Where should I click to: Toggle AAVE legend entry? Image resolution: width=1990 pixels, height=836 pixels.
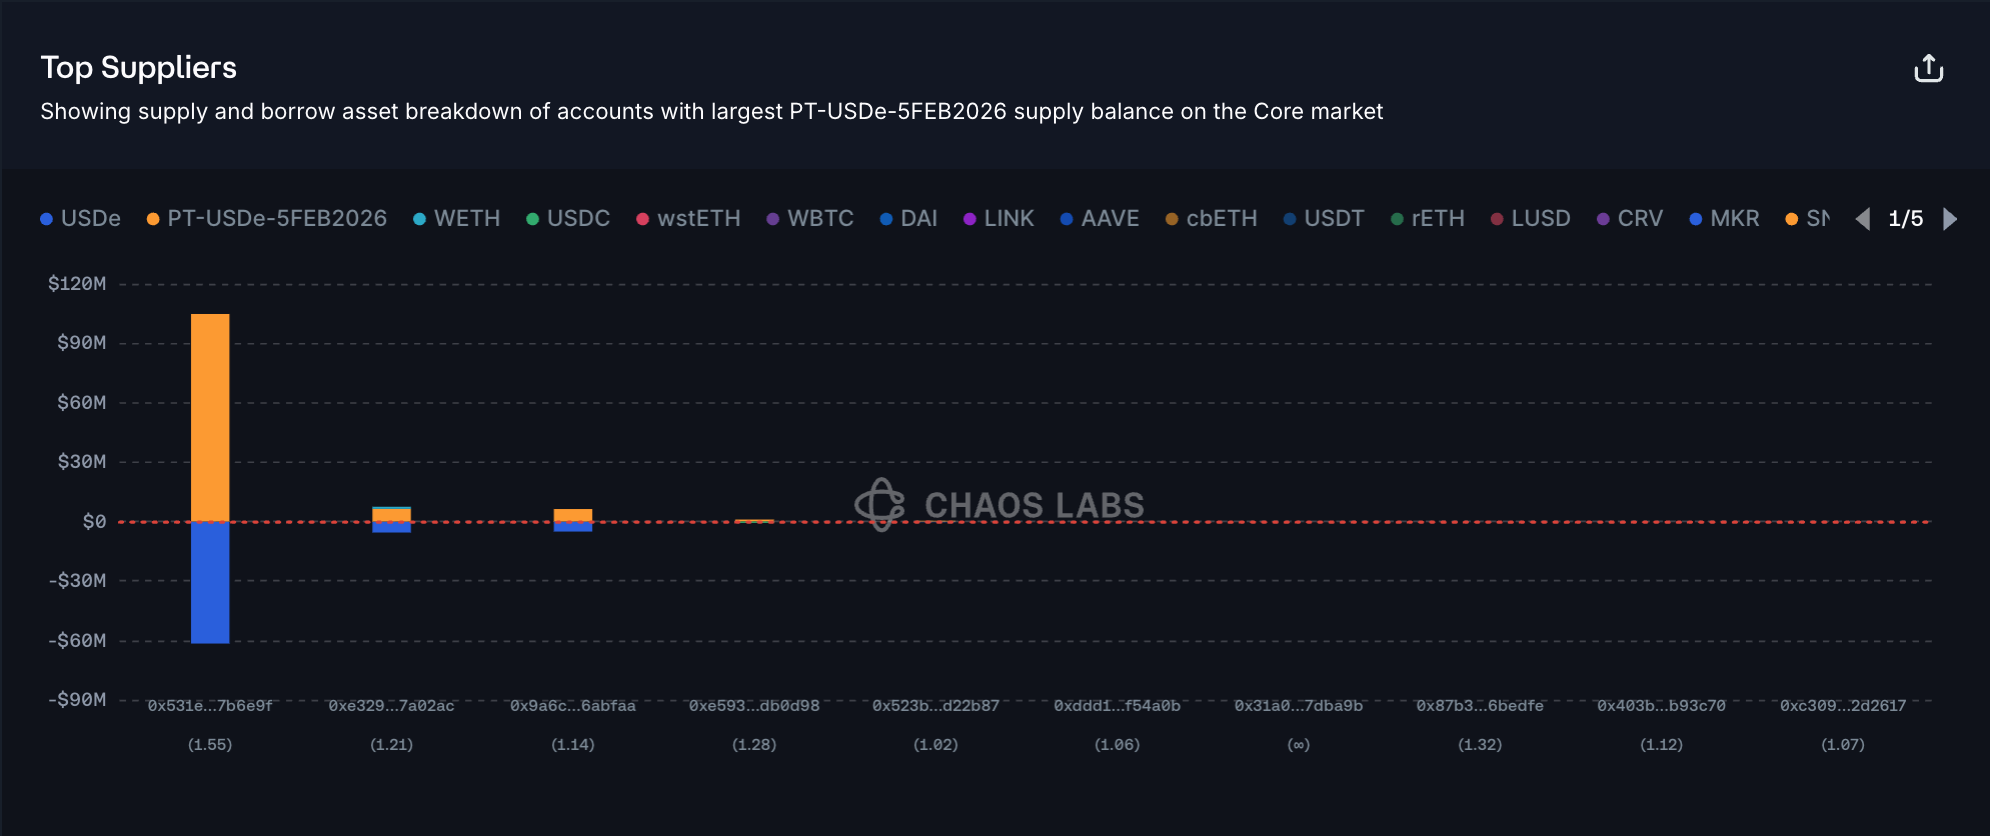tap(1099, 219)
